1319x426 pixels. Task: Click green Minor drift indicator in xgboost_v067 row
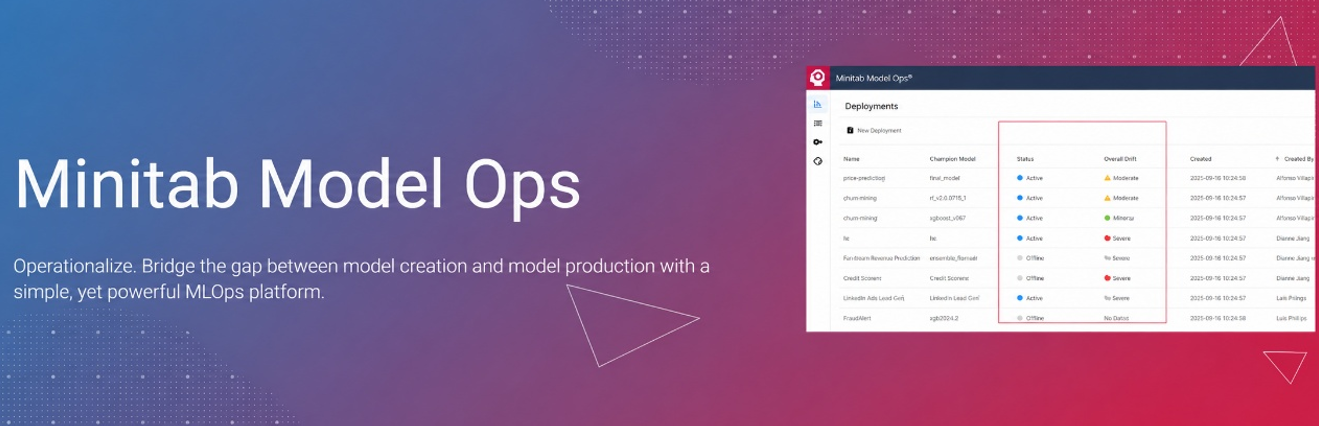[1118, 218]
